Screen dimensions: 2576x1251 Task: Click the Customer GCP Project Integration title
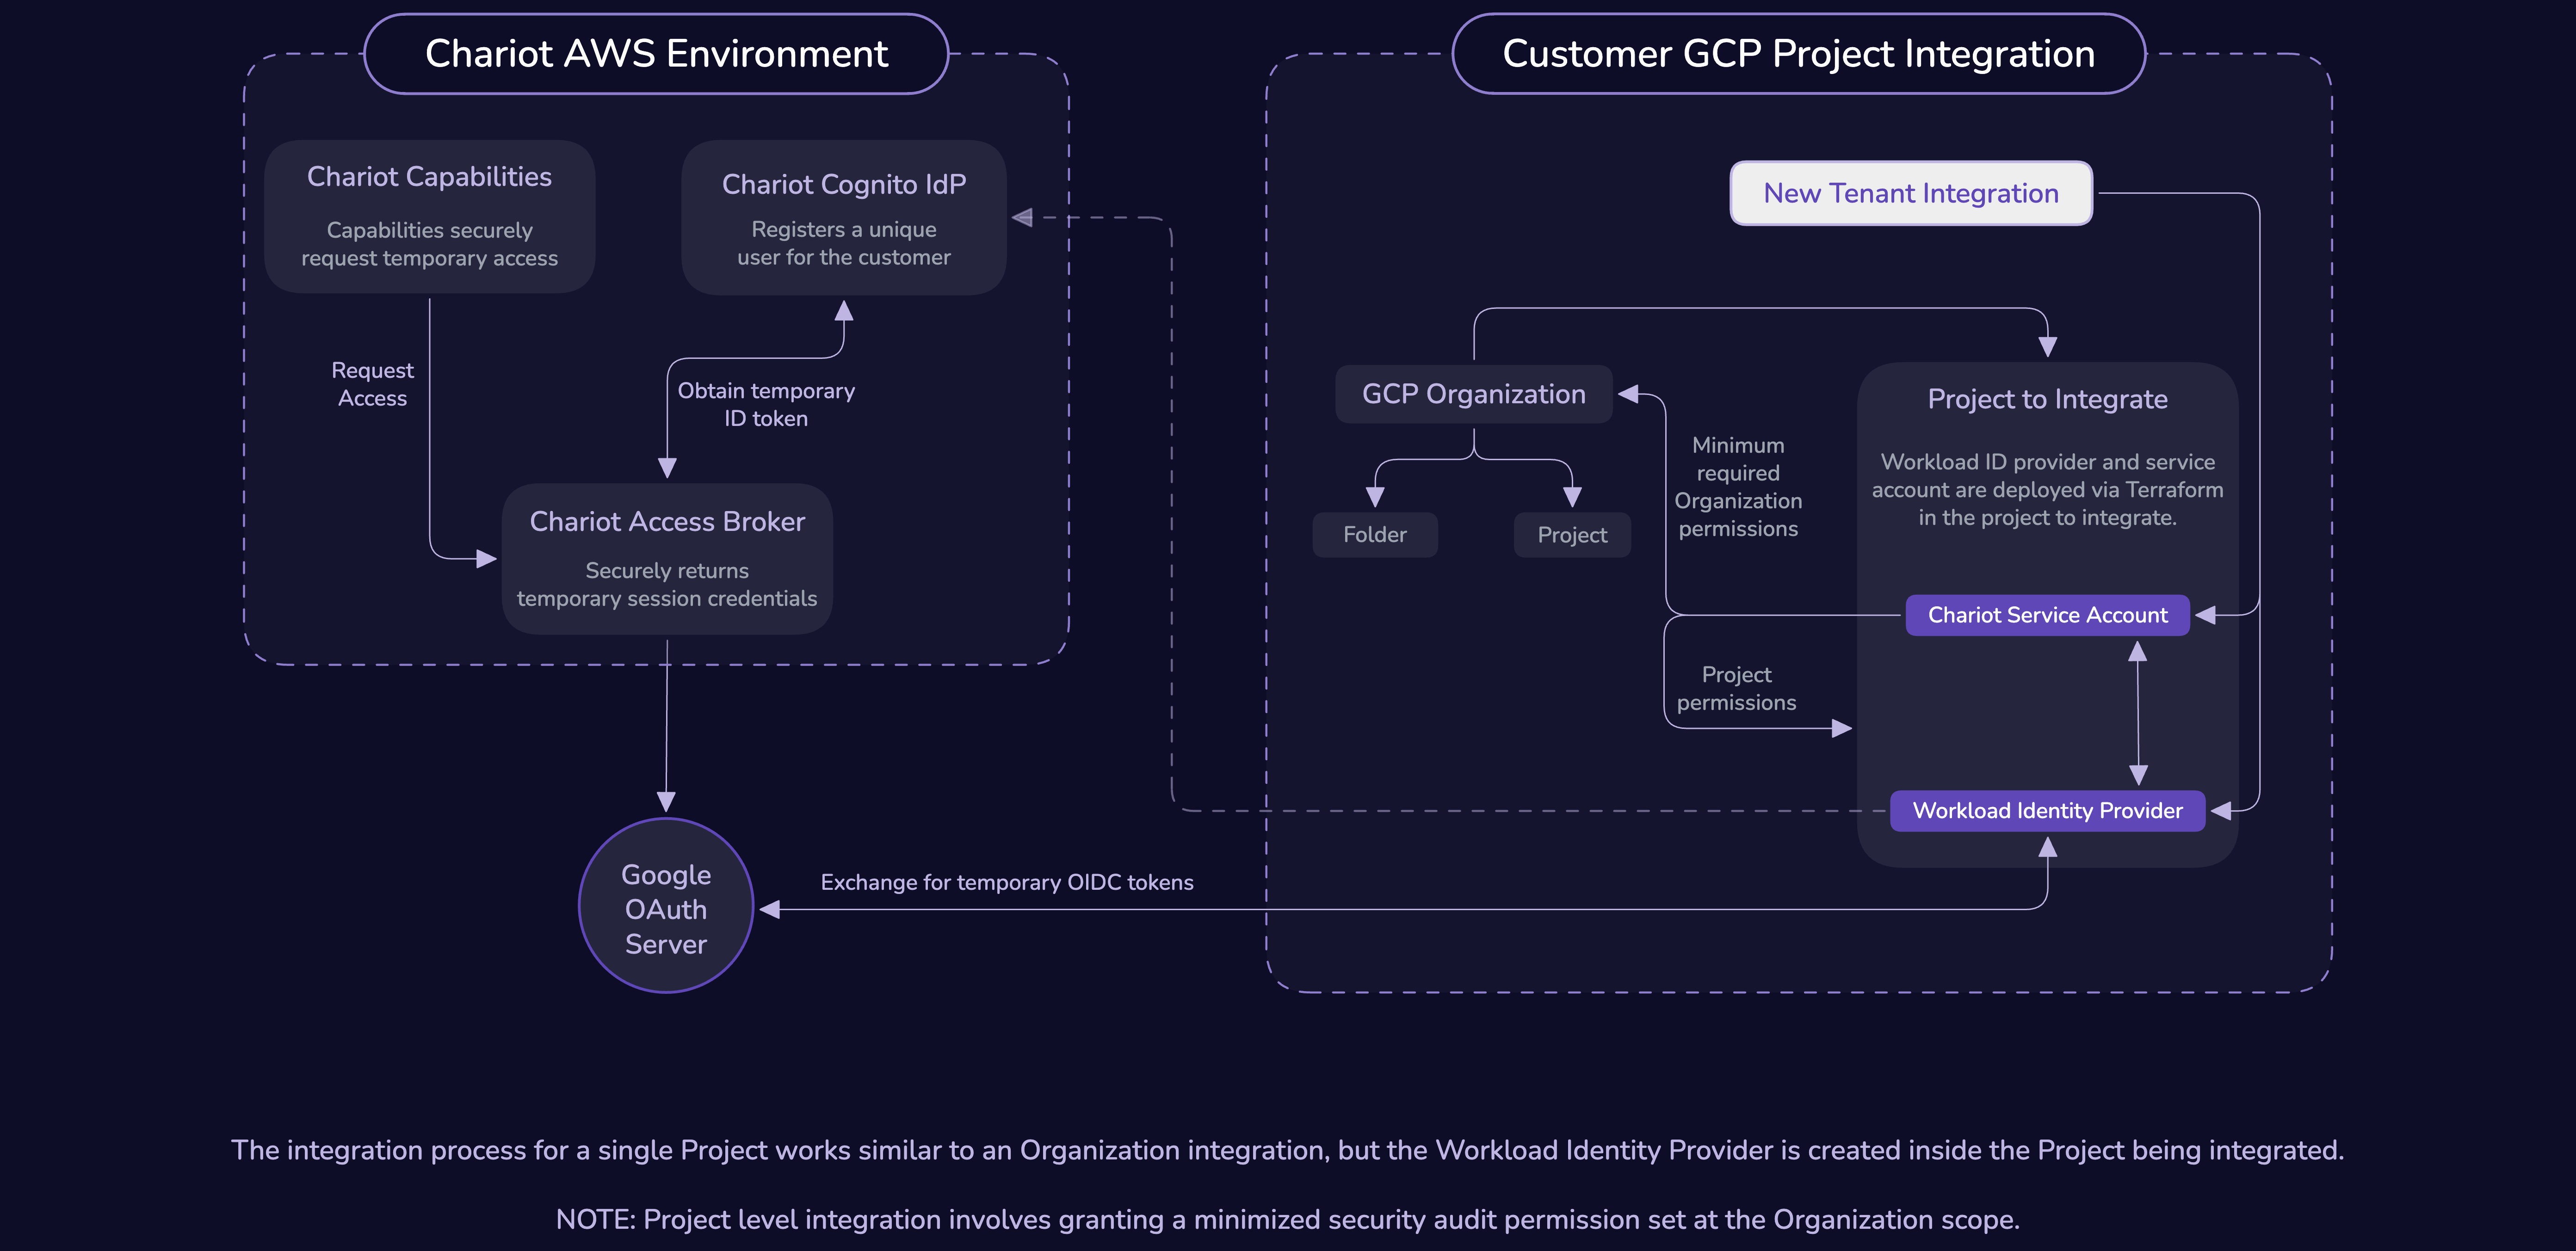point(1798,54)
